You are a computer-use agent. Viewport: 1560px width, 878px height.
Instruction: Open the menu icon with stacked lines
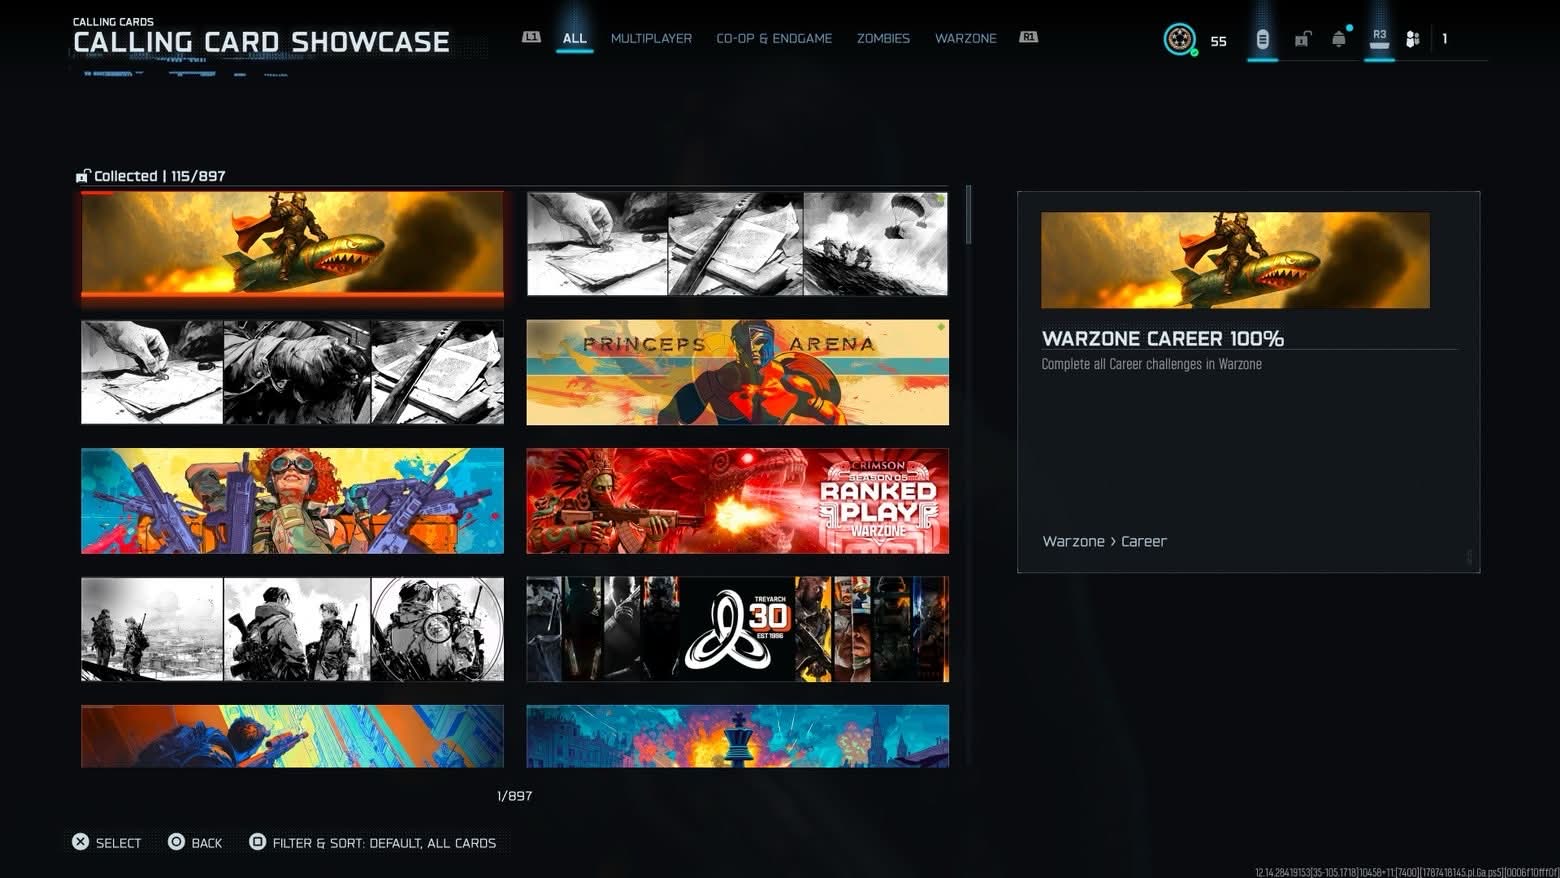coord(1262,39)
